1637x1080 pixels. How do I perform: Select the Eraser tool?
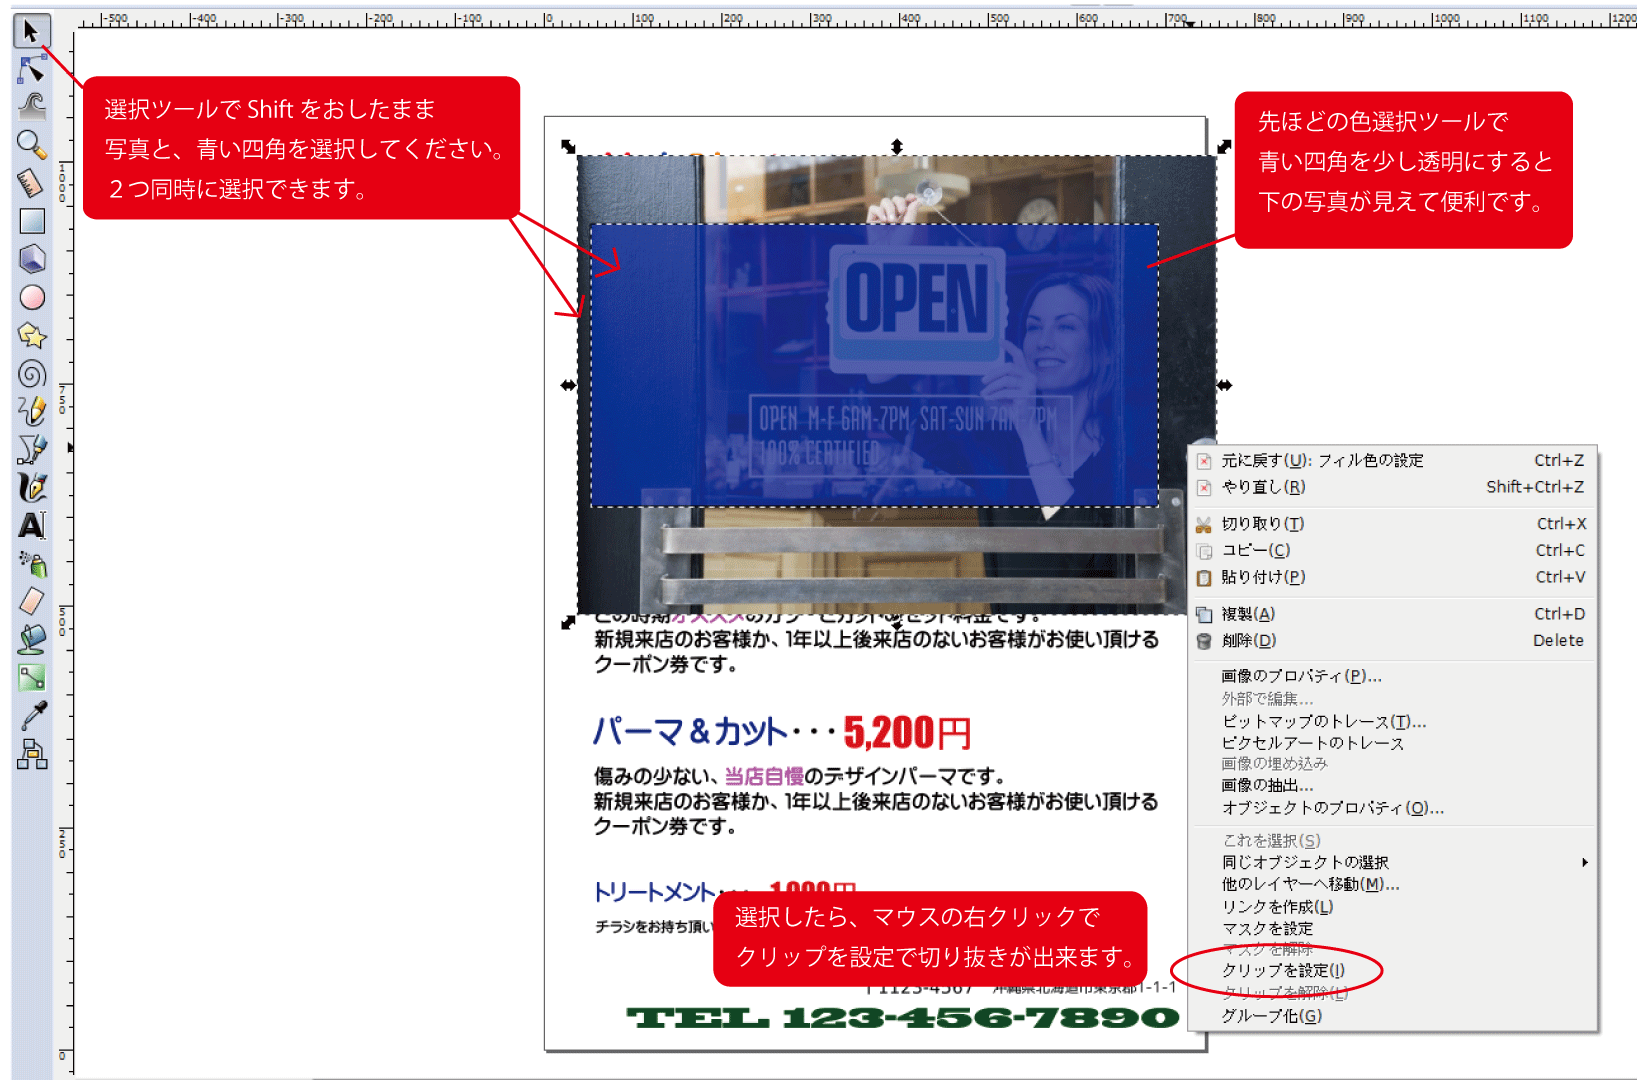(x=31, y=601)
